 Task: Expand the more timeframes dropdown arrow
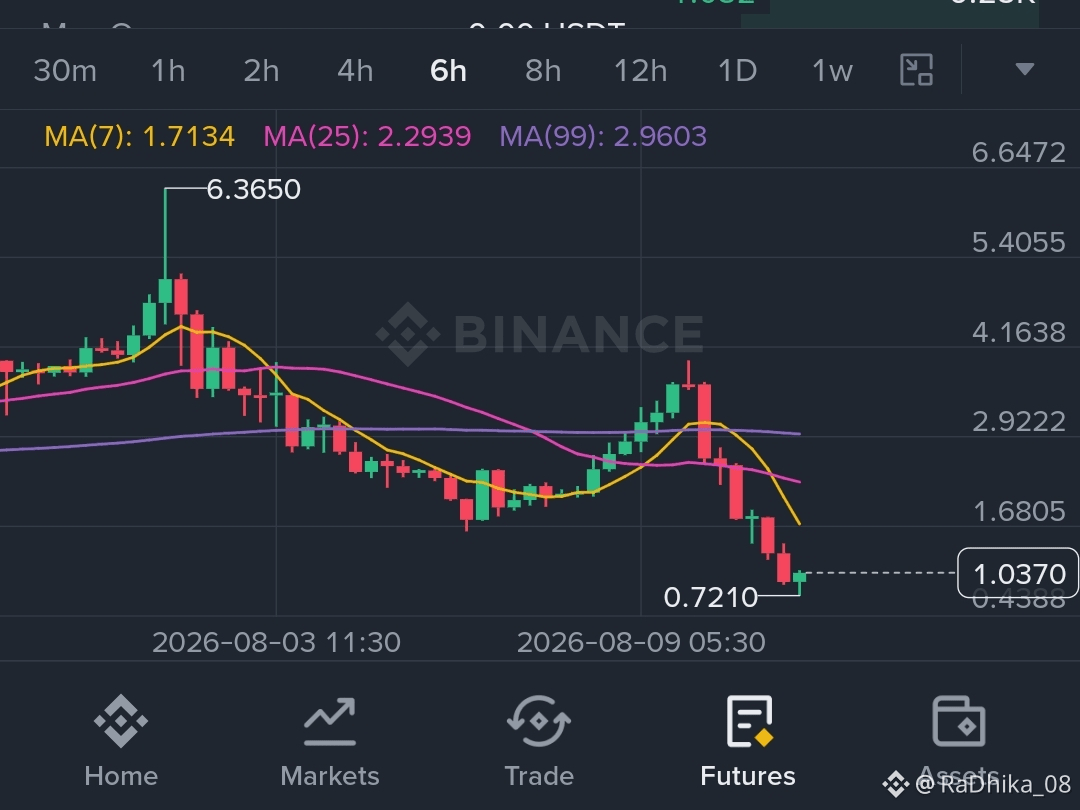[1025, 69]
